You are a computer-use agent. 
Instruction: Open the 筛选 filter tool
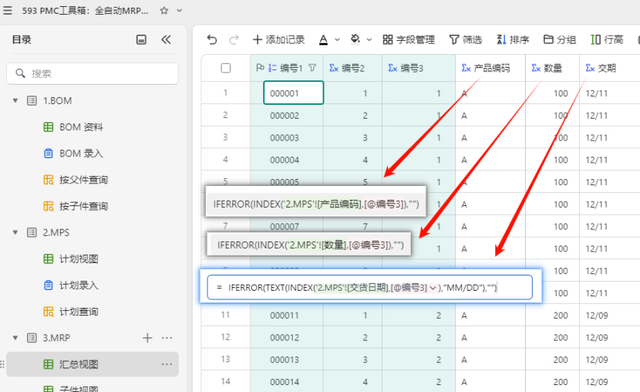coord(466,40)
